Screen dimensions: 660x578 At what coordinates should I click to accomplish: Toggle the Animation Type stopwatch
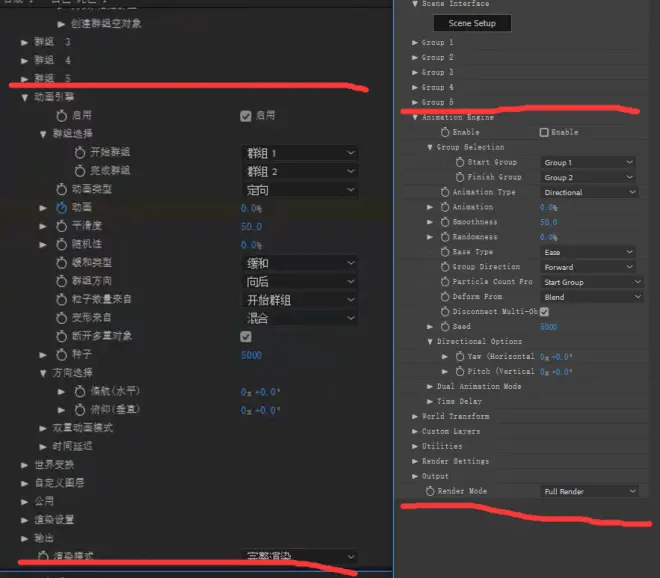[x=445, y=192]
